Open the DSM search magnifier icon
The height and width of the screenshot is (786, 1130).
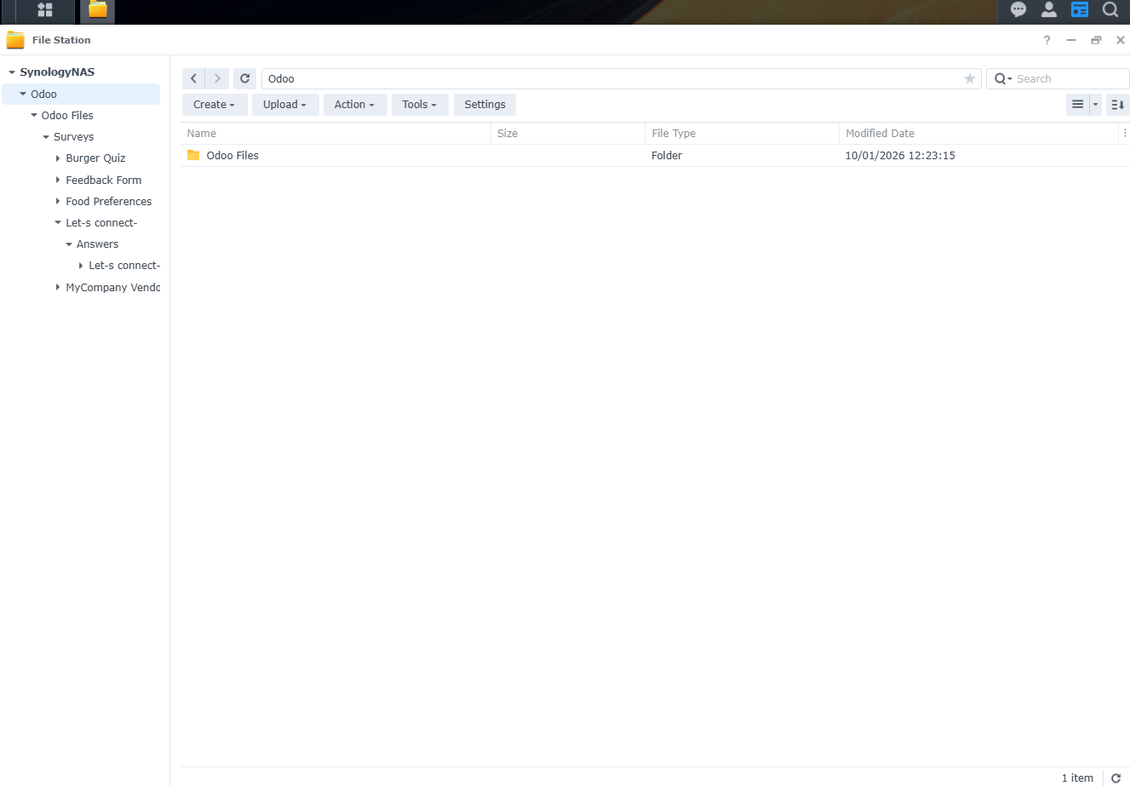(1111, 9)
